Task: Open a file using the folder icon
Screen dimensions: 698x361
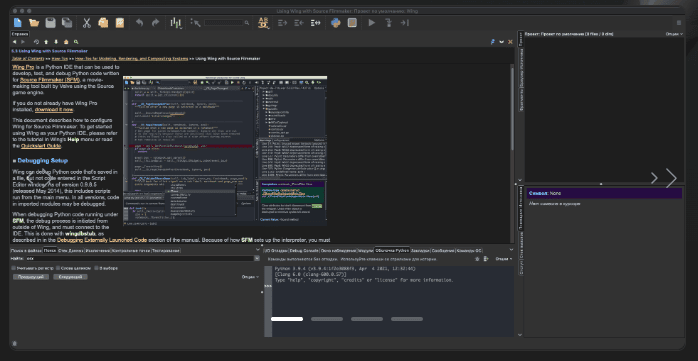Action: pyautogui.click(x=34, y=23)
